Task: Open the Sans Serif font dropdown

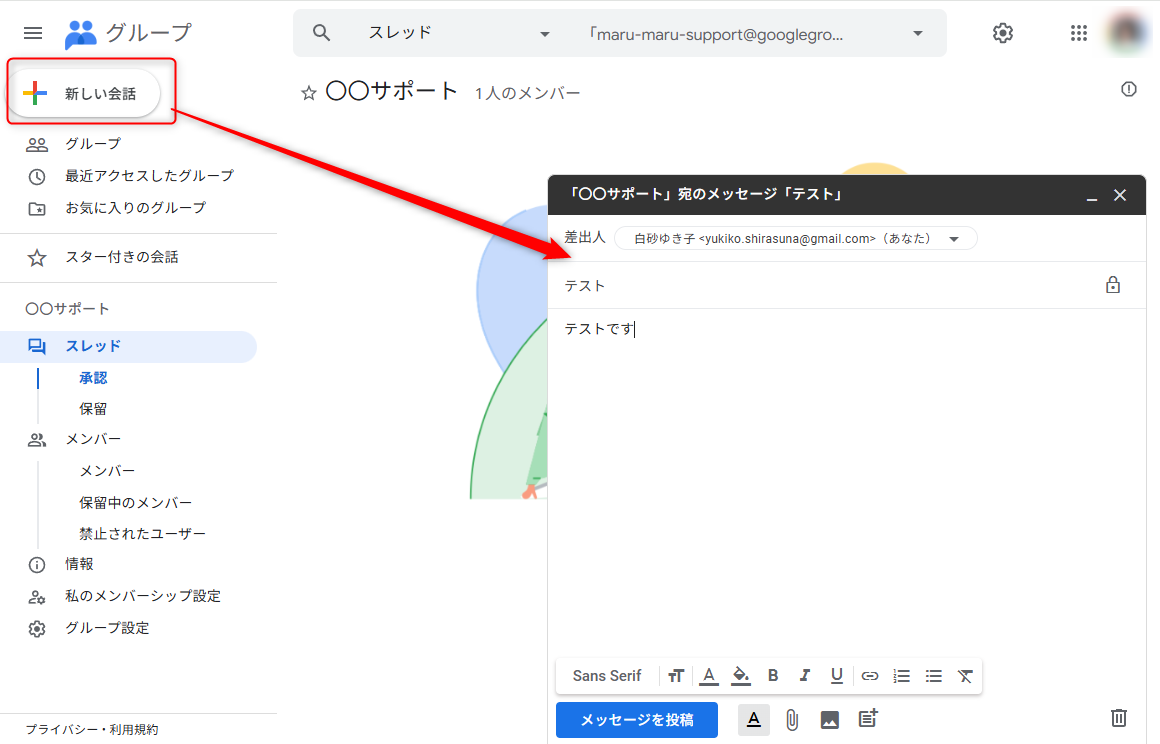Action: 607,676
